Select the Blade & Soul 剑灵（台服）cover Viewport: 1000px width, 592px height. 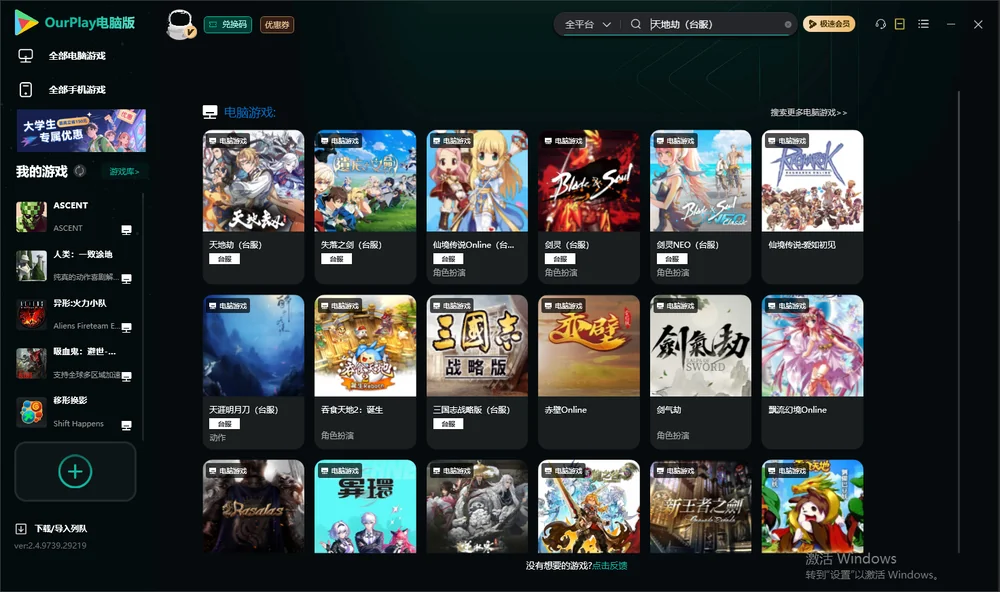pos(589,181)
